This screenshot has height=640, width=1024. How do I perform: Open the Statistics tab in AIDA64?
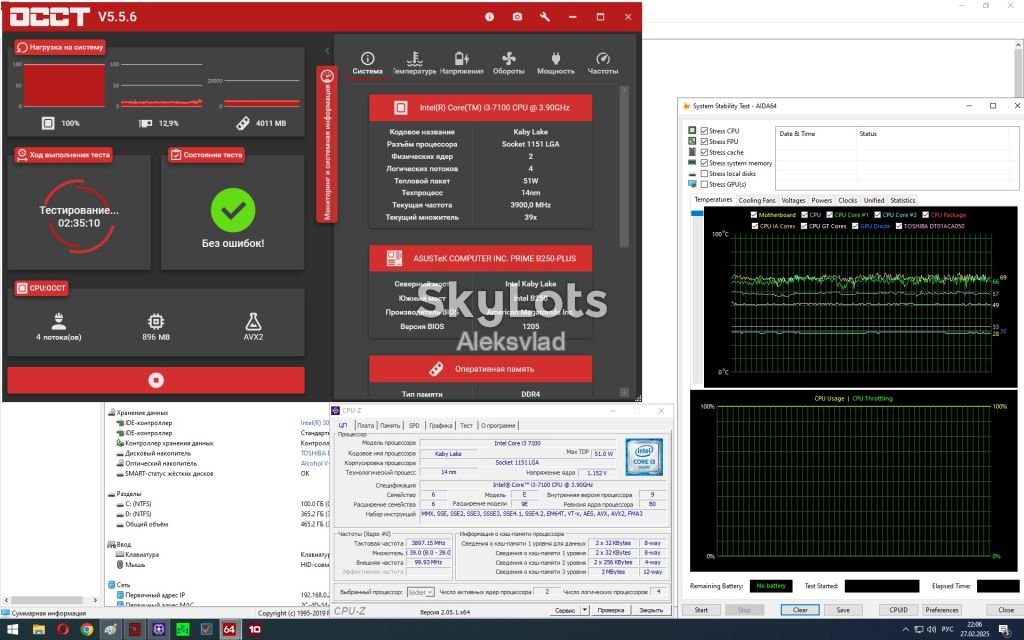click(903, 200)
